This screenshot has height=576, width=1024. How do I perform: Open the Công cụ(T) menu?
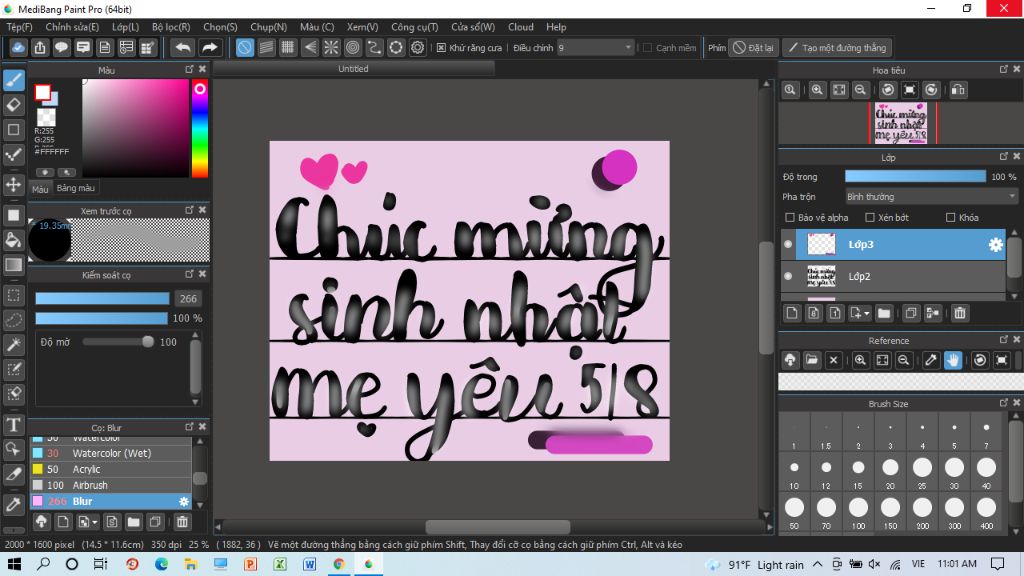tap(415, 27)
